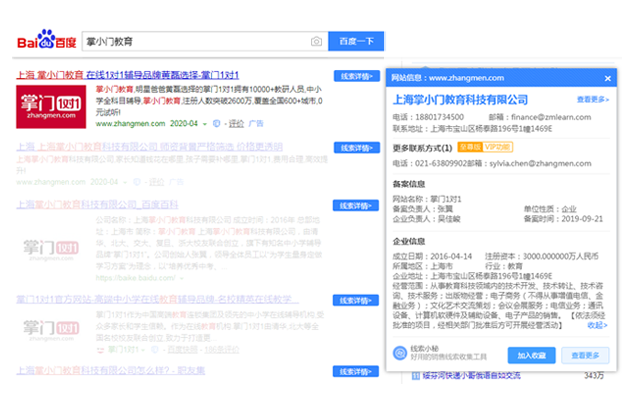The image size is (638, 418).
Task: Click 线索详情 button beside 职友集 result
Action: pyautogui.click(x=356, y=371)
